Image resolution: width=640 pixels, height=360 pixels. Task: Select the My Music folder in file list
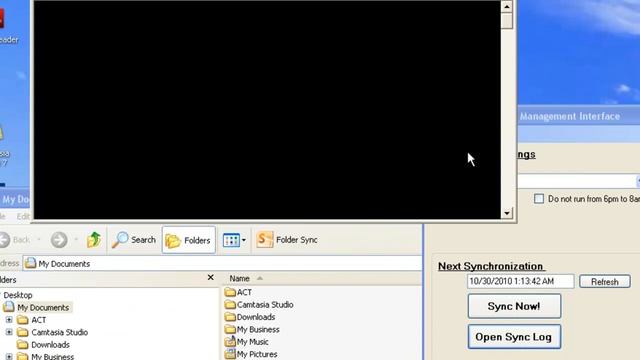(247, 342)
